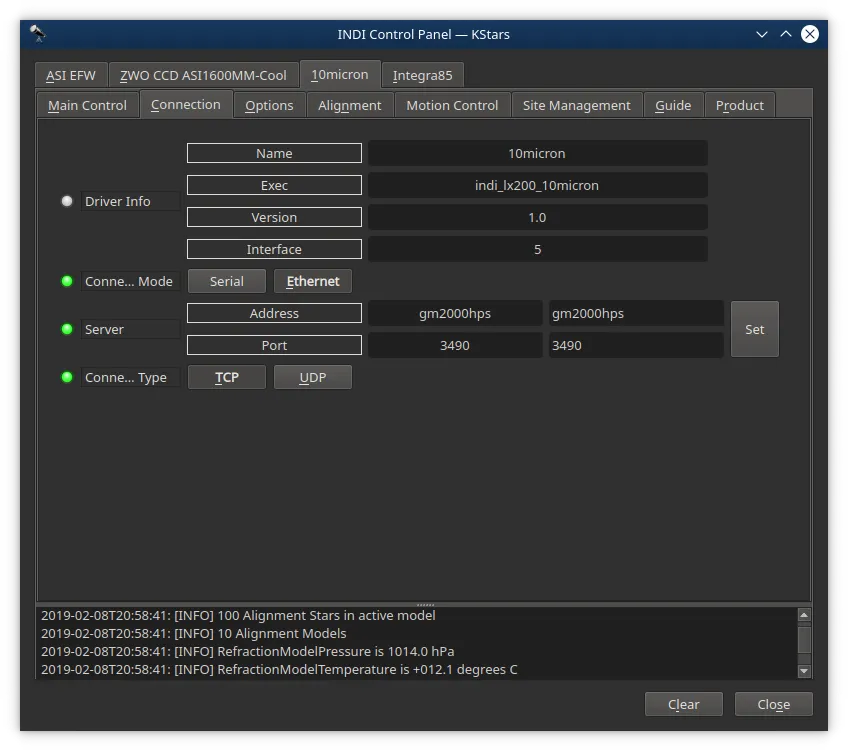Clear the log messages
The height and width of the screenshot is (751, 848).
pos(684,705)
